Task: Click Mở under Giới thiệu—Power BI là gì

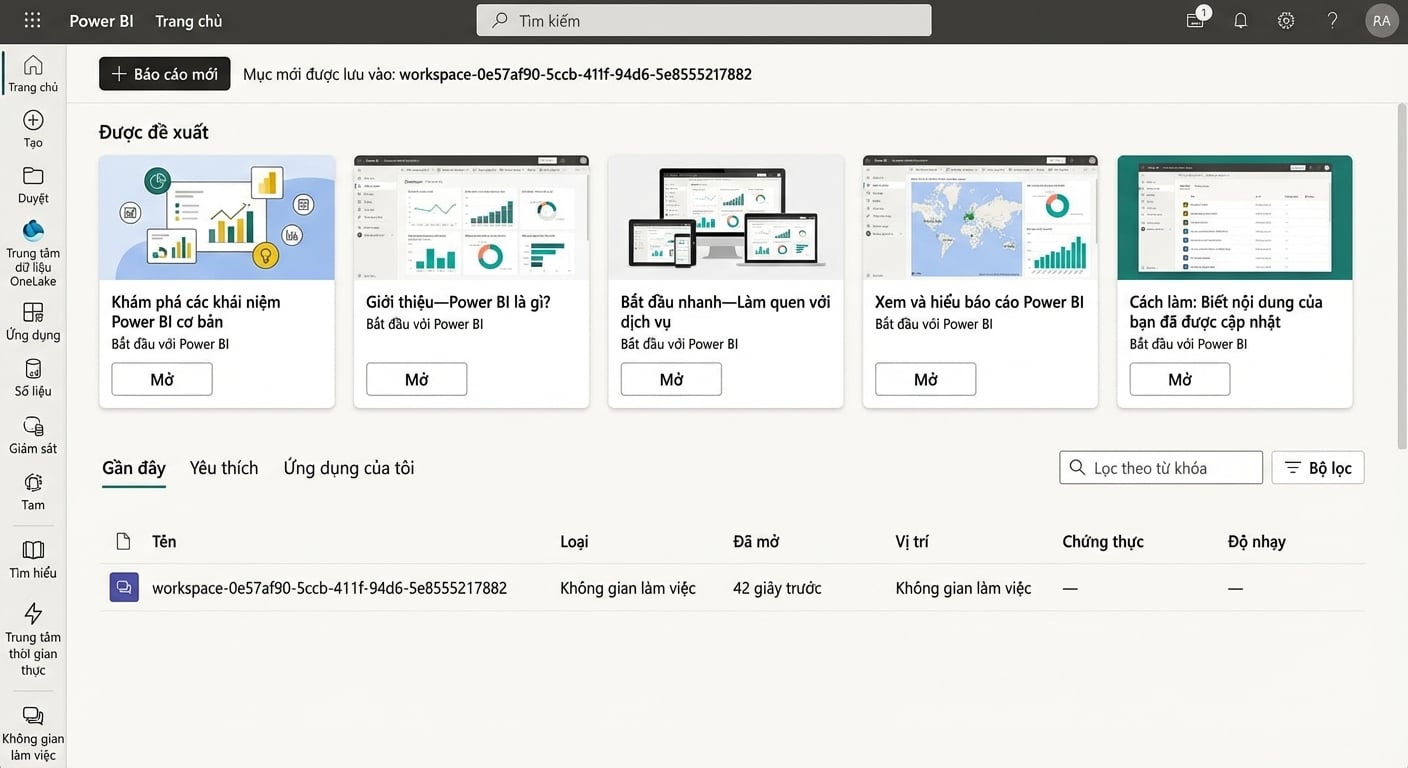Action: pos(417,379)
